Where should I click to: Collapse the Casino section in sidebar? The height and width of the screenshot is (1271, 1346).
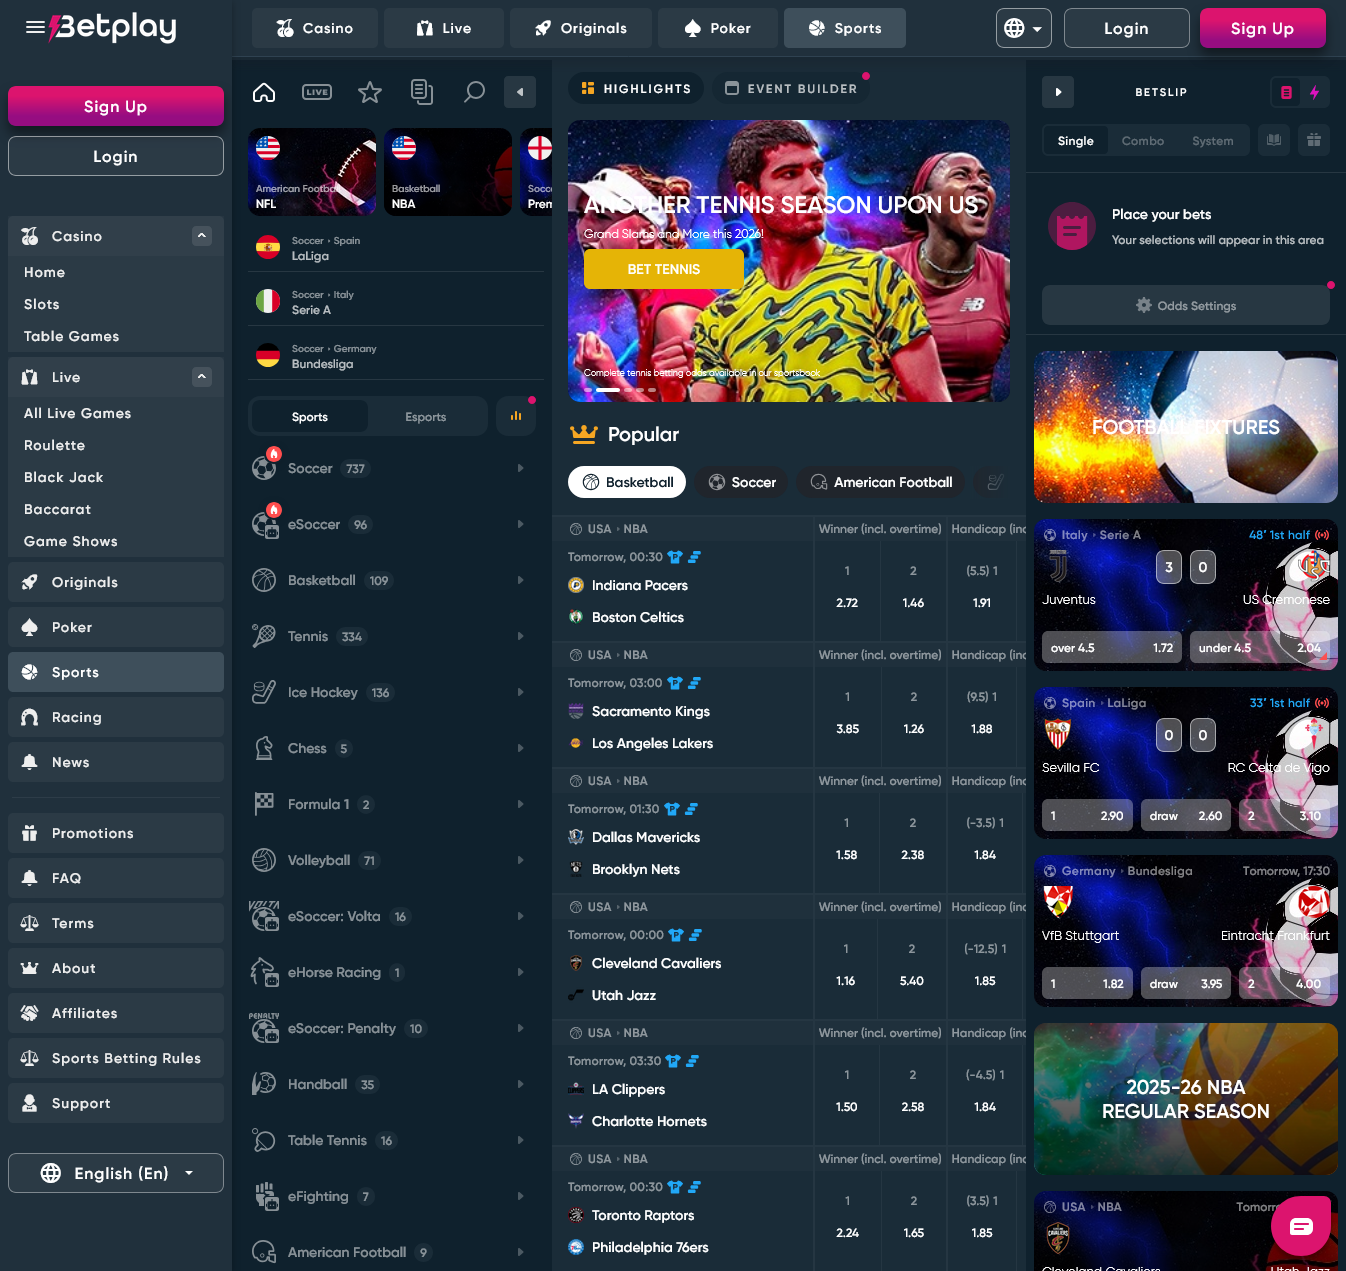202,236
